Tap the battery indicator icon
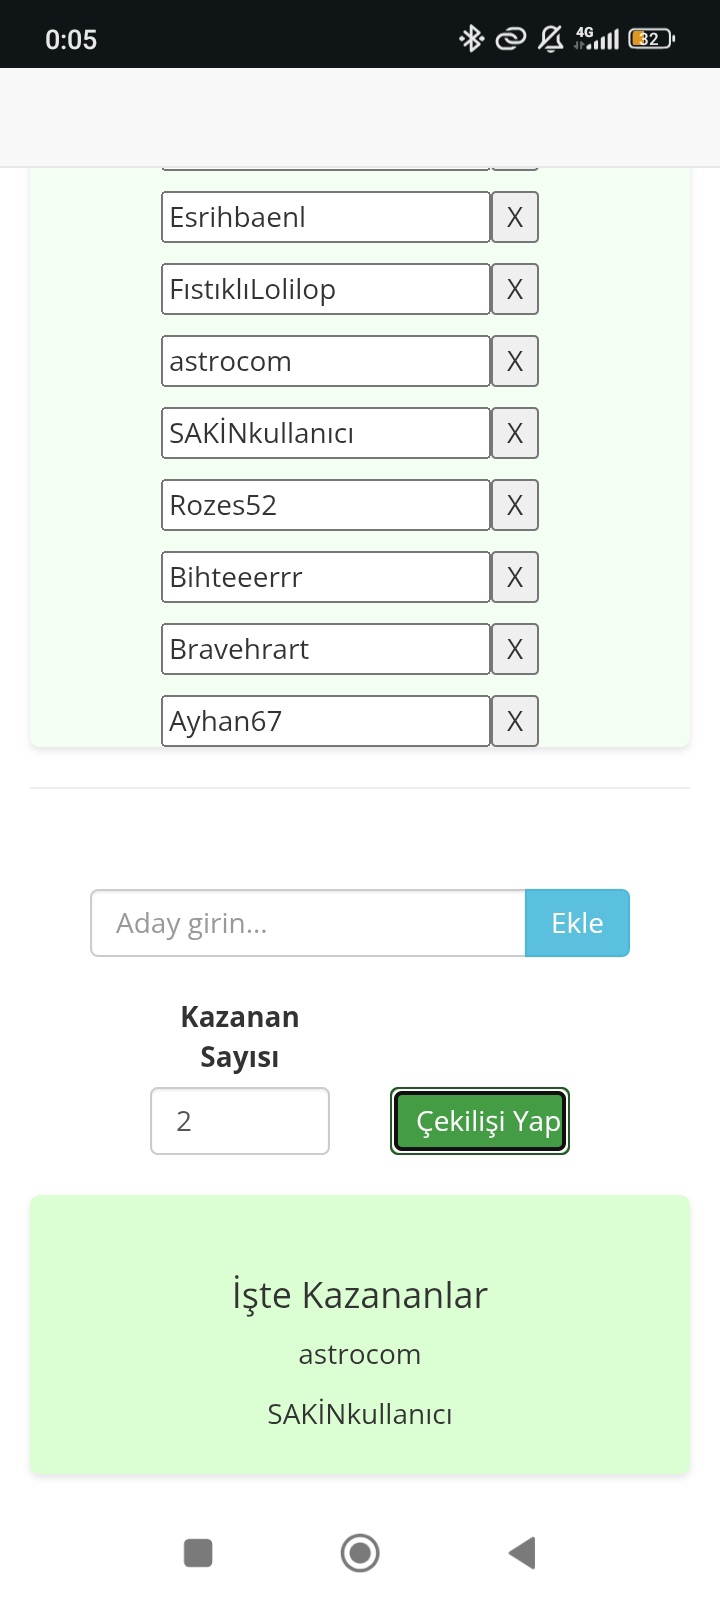The width and height of the screenshot is (720, 1600). (651, 39)
